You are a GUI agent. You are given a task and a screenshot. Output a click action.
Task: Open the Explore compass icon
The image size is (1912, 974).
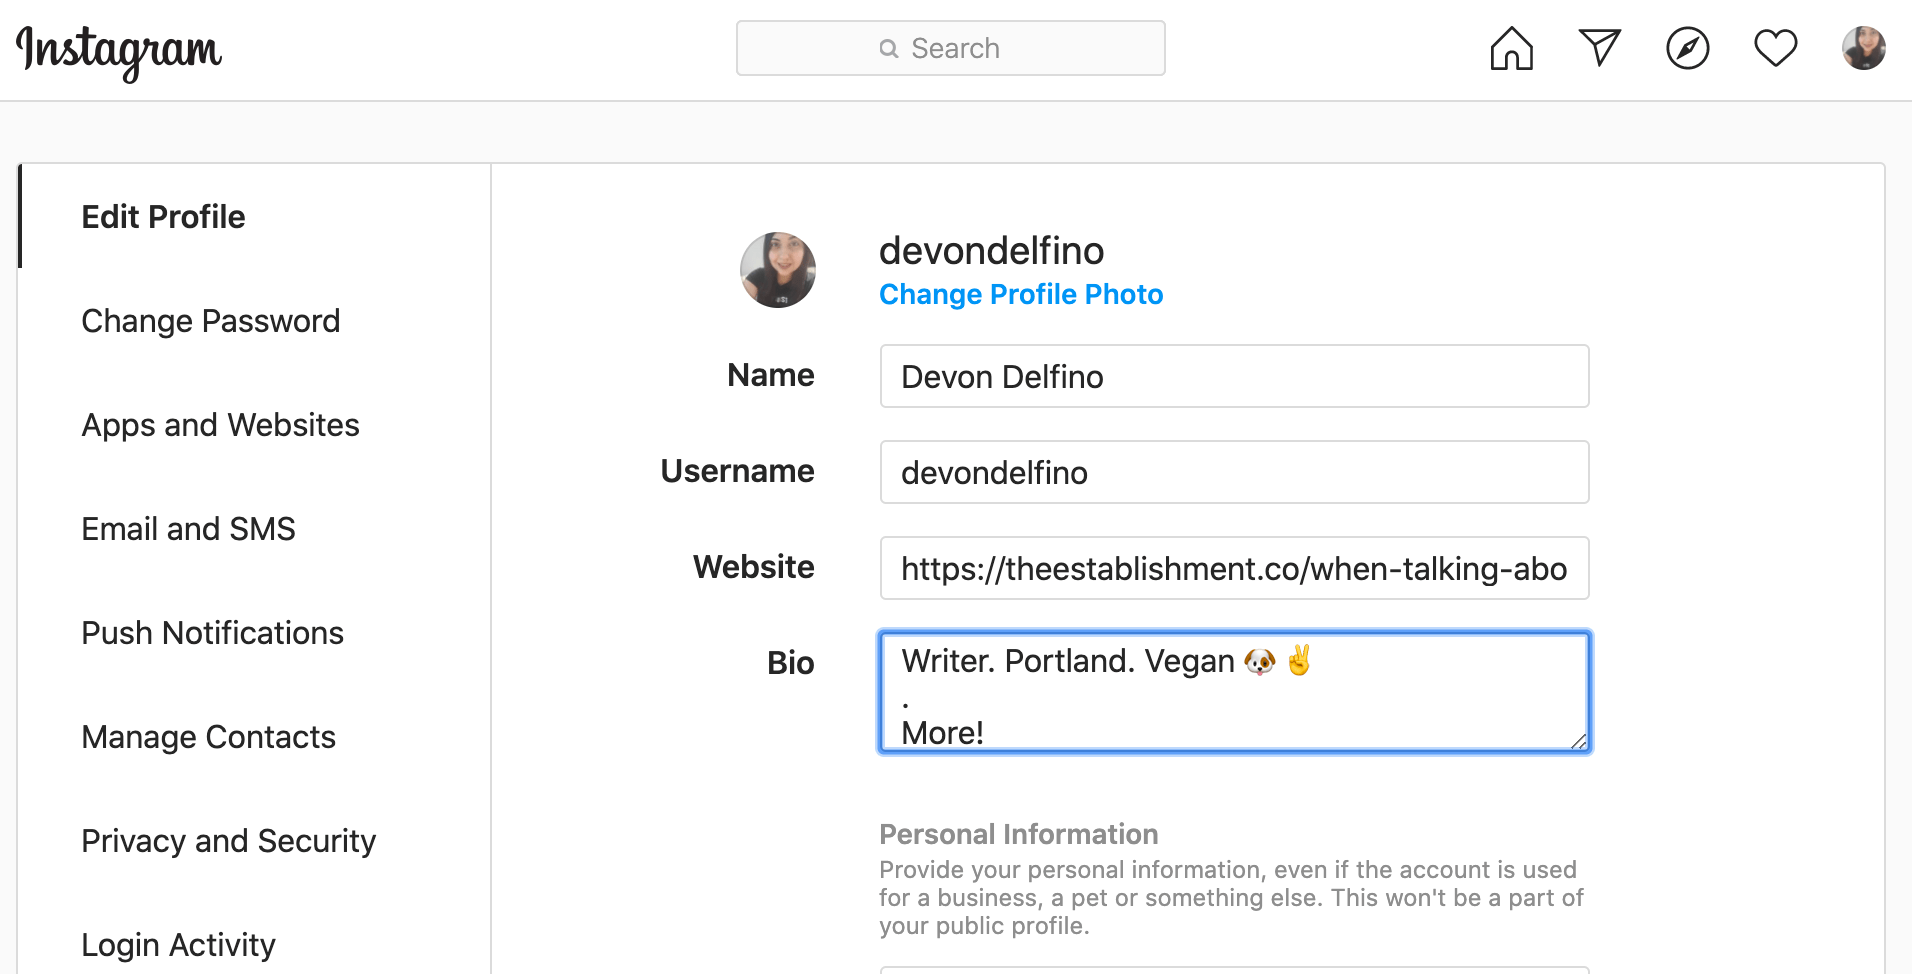(1687, 48)
